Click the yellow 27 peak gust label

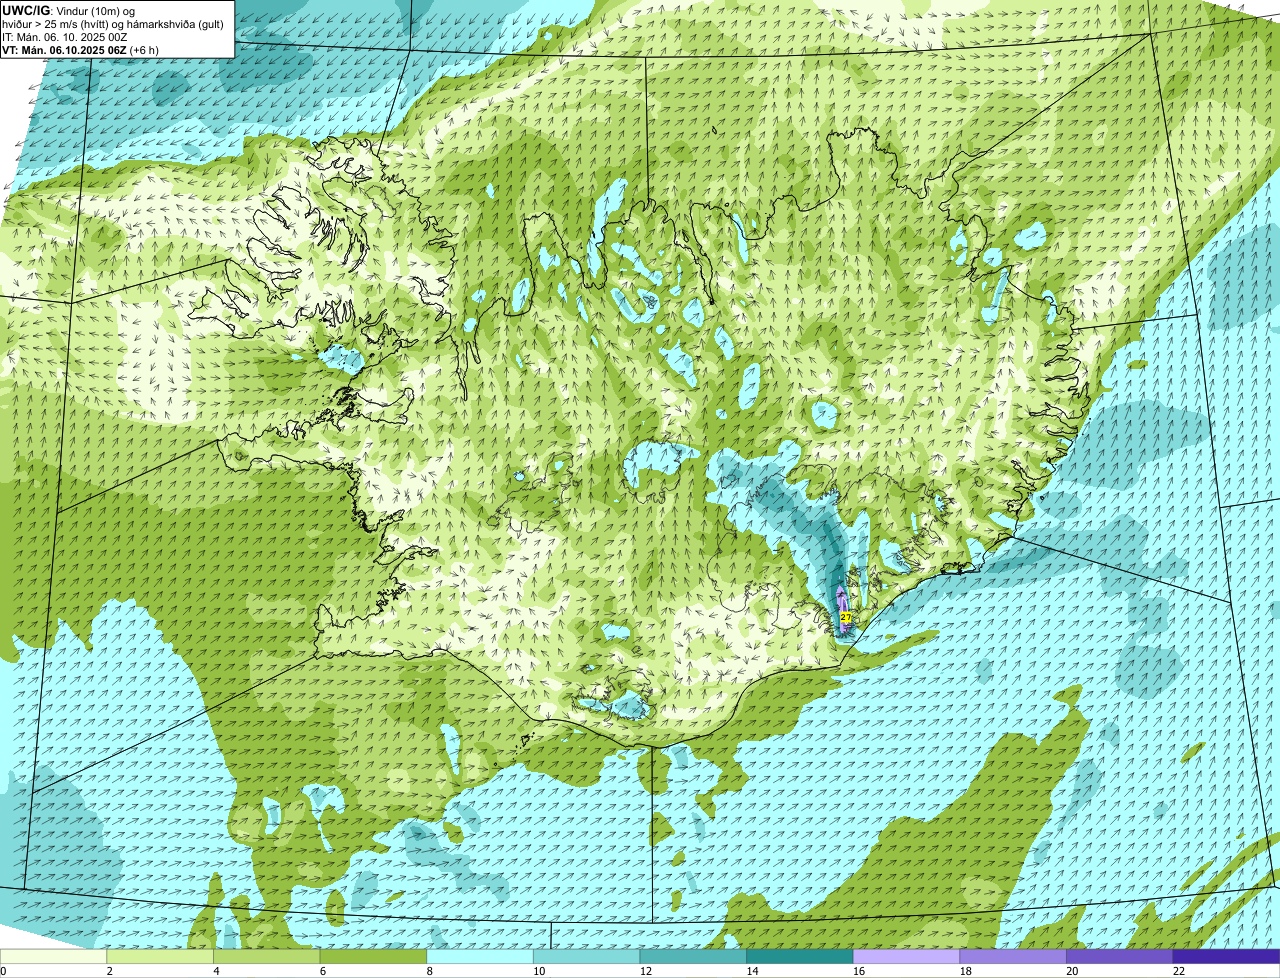(x=846, y=618)
